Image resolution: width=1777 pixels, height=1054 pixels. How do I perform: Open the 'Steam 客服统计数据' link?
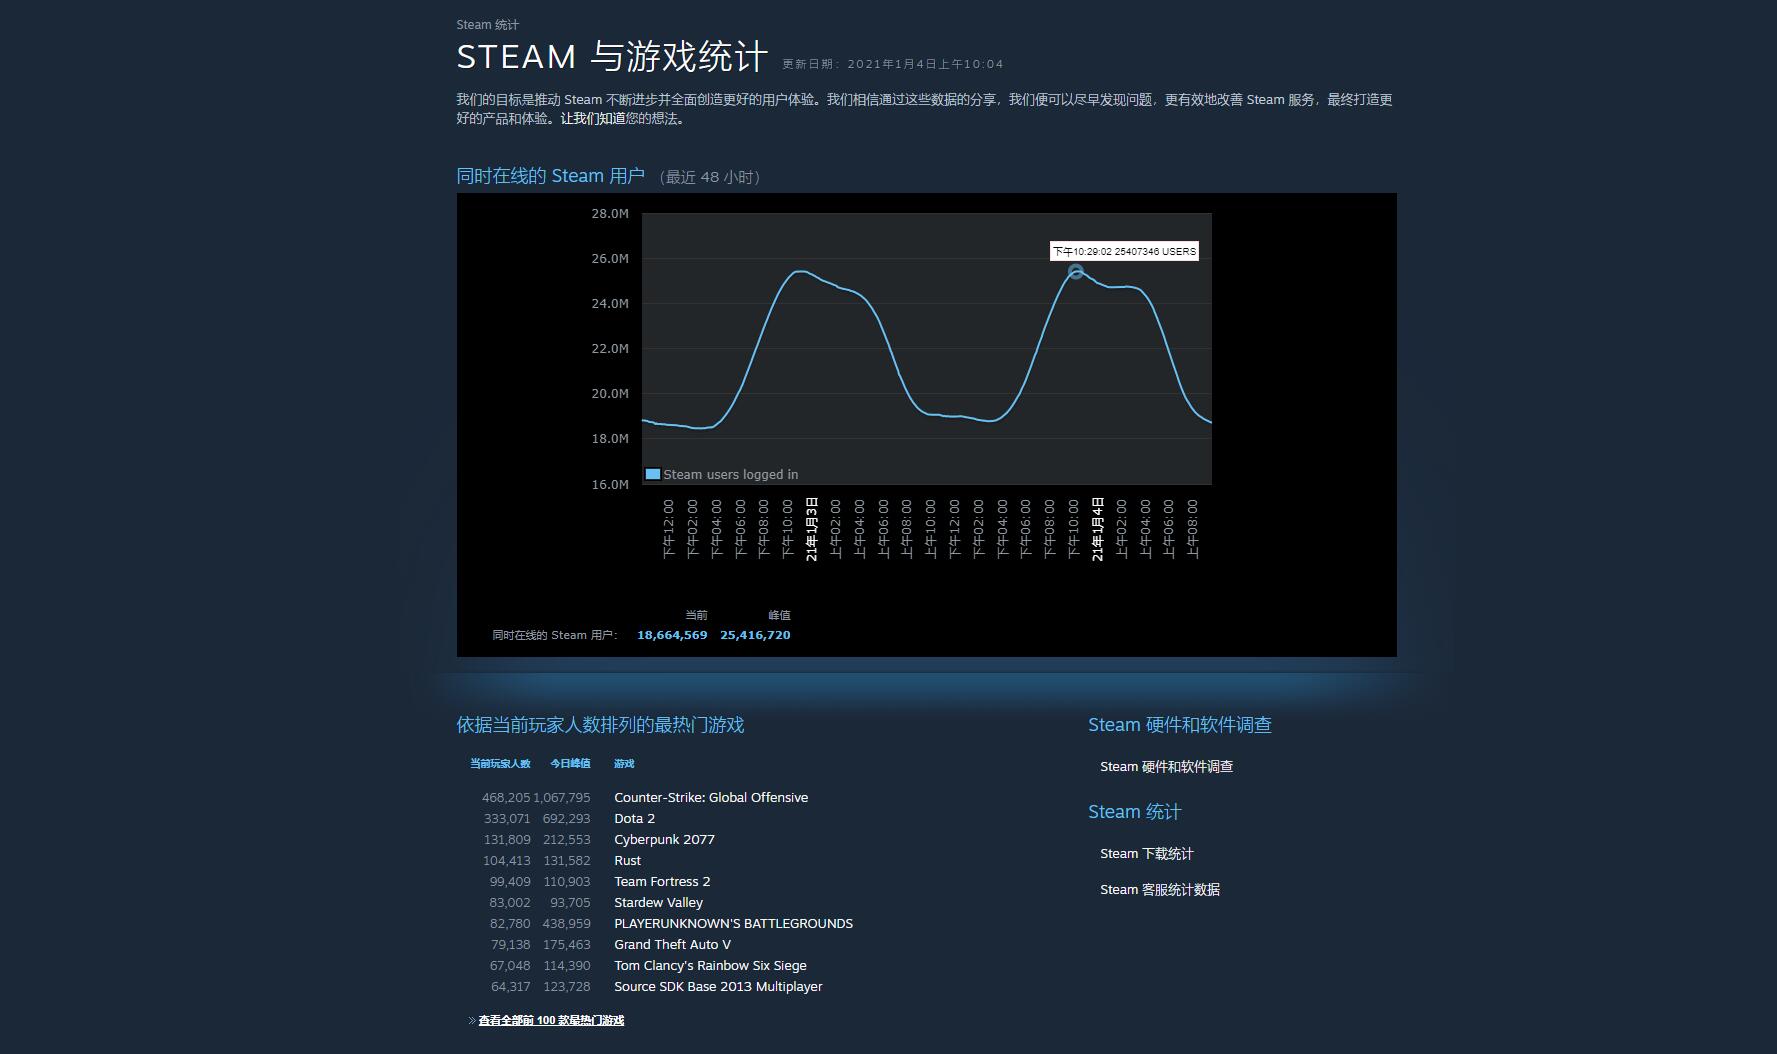(x=1159, y=889)
